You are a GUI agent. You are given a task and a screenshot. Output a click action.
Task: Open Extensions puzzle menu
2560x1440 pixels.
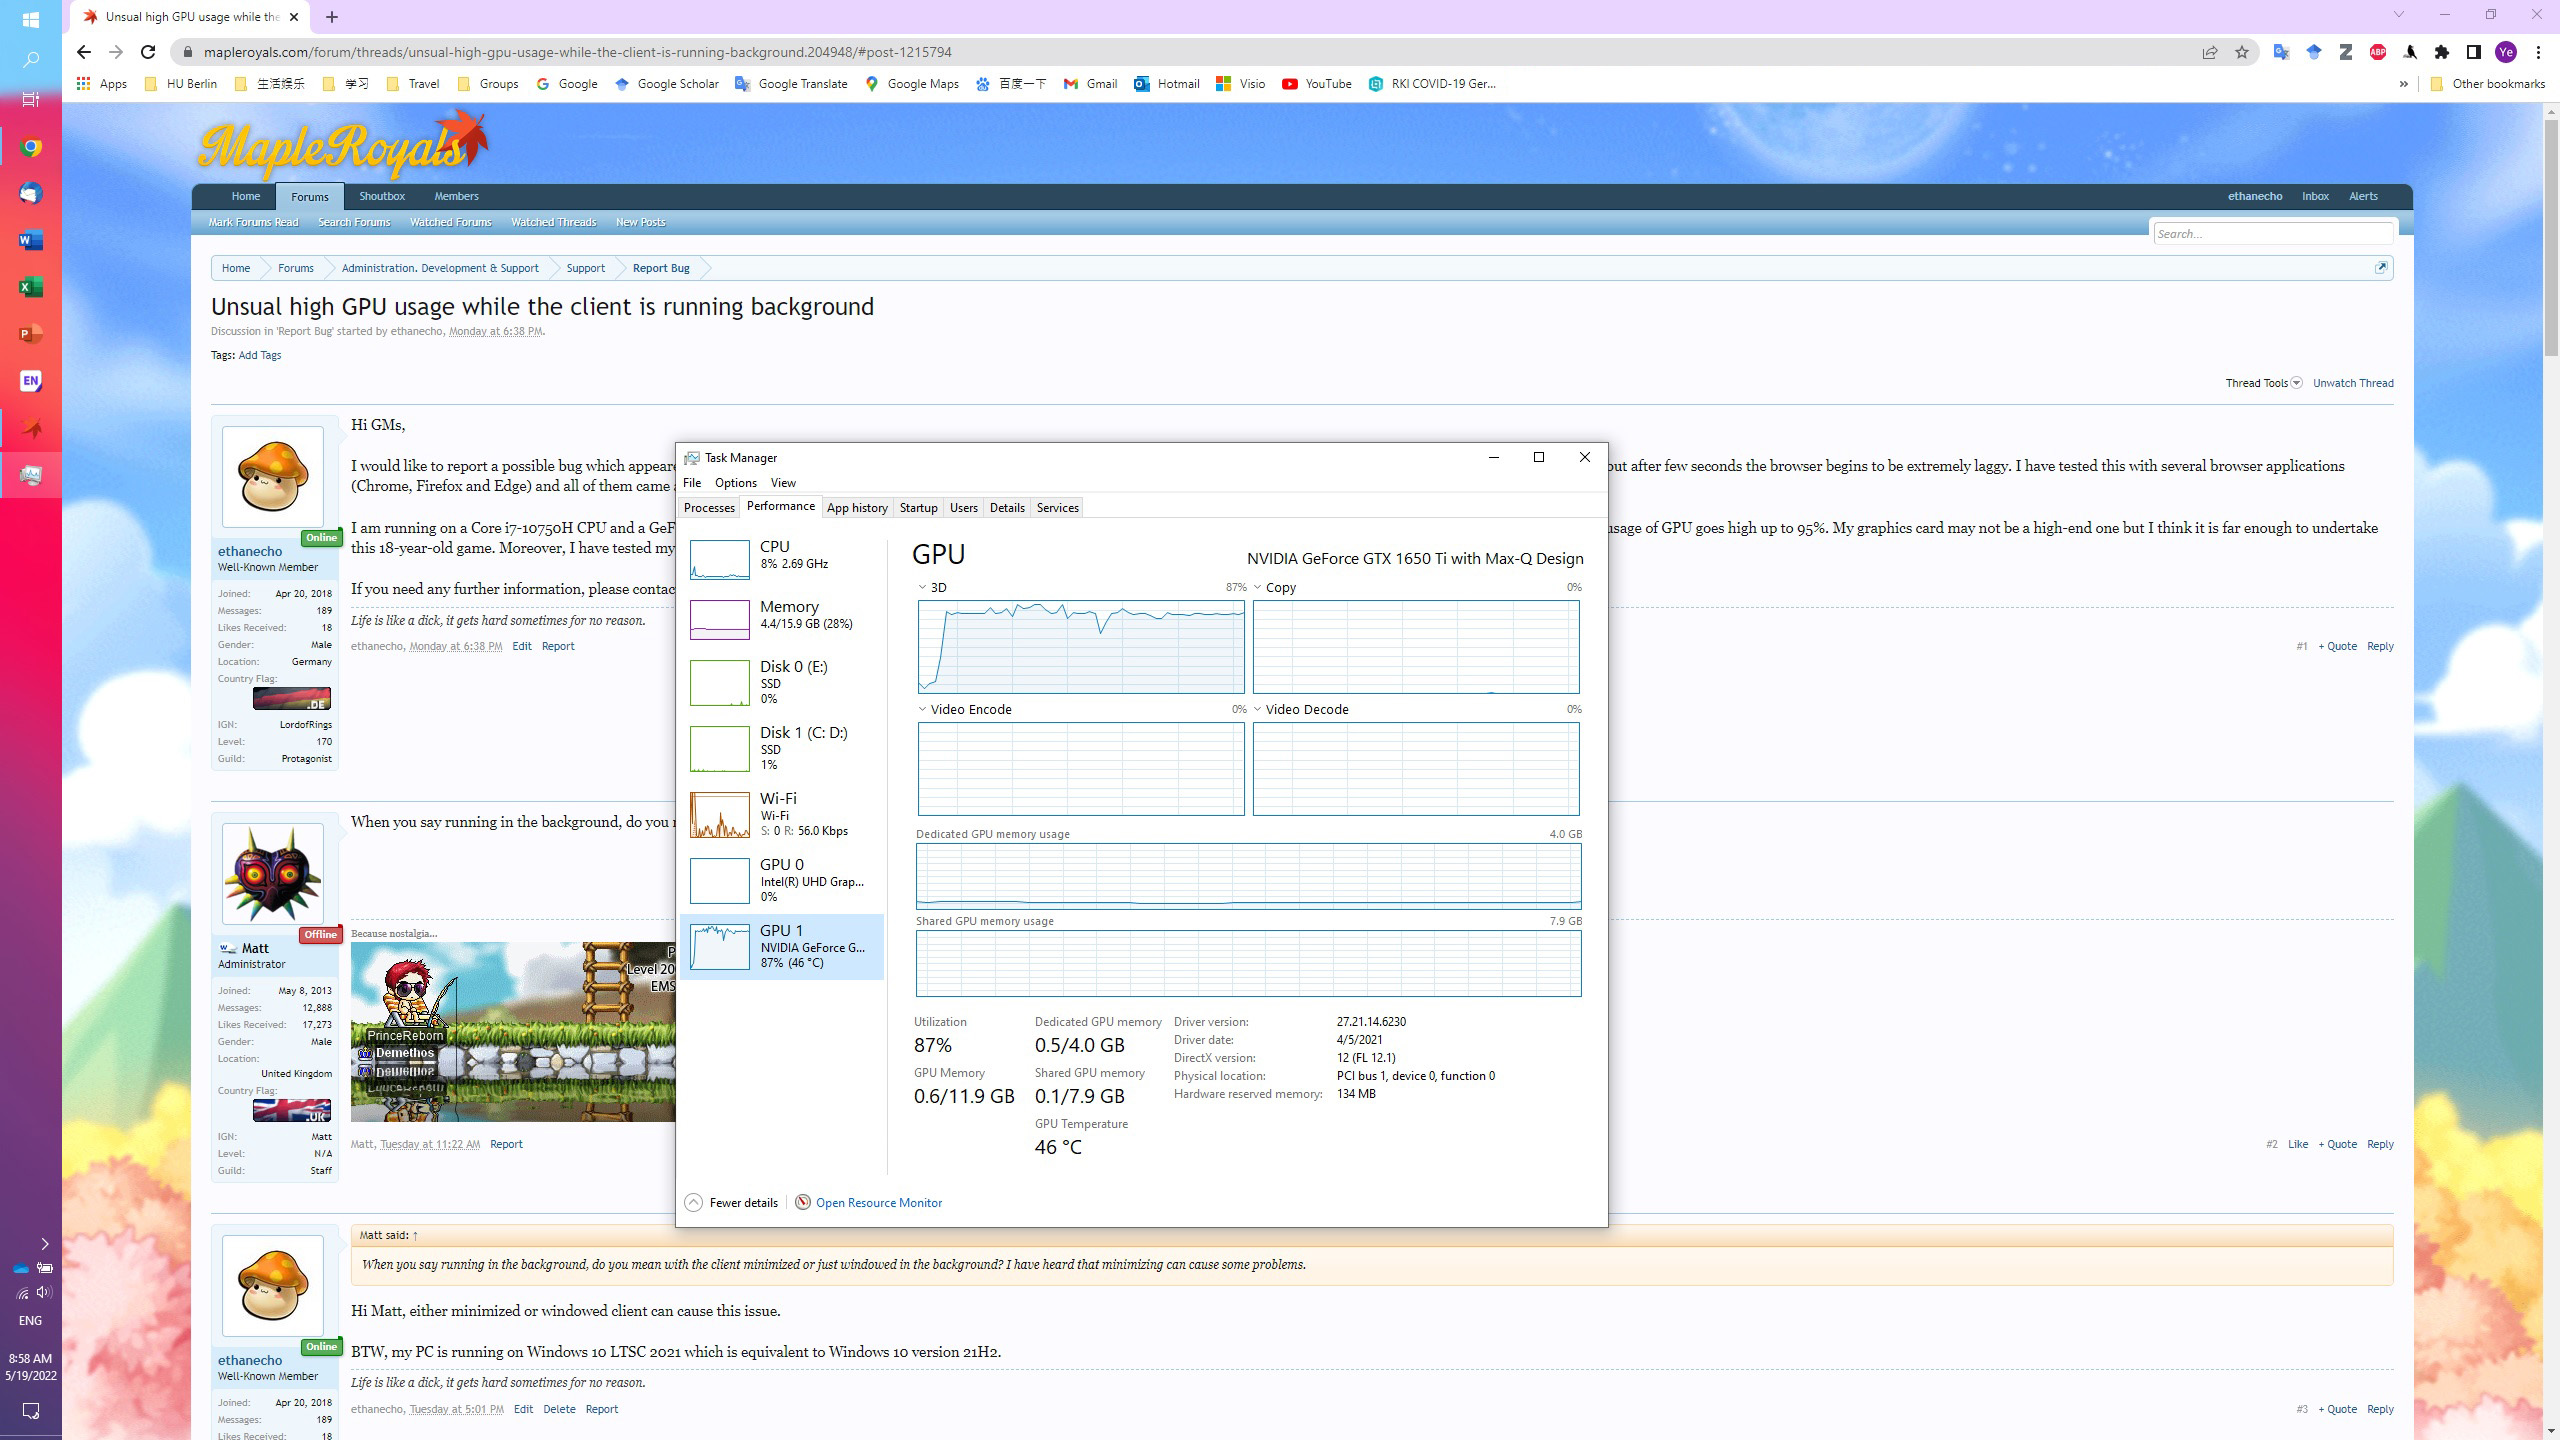[x=2442, y=52]
